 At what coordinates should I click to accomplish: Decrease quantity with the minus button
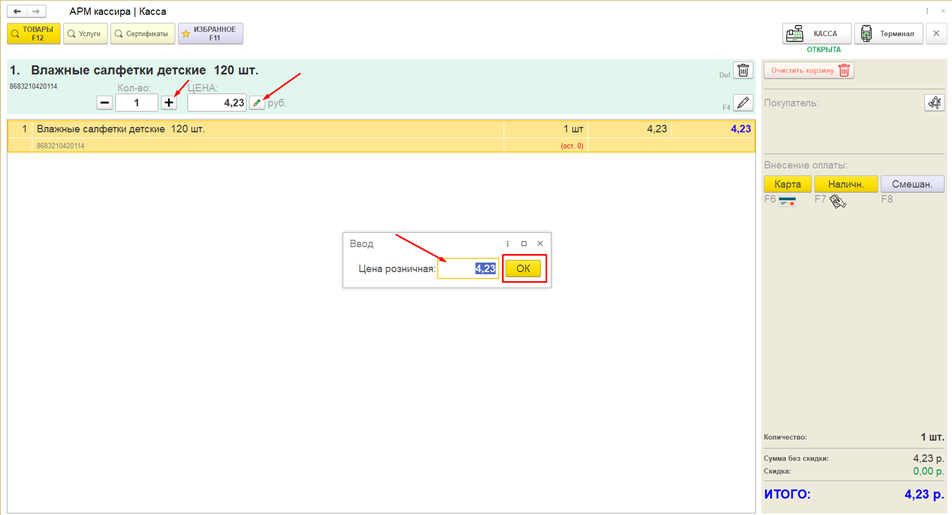coord(104,103)
